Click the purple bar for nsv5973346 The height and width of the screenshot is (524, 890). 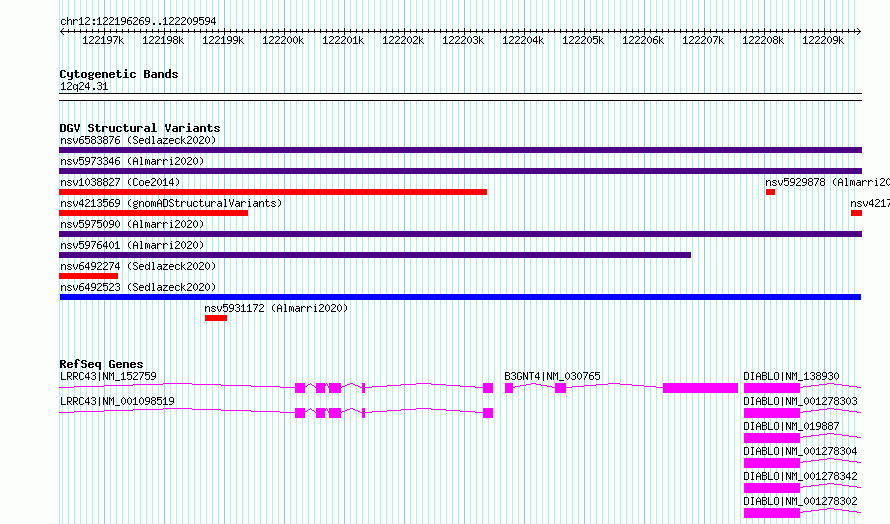[460, 171]
